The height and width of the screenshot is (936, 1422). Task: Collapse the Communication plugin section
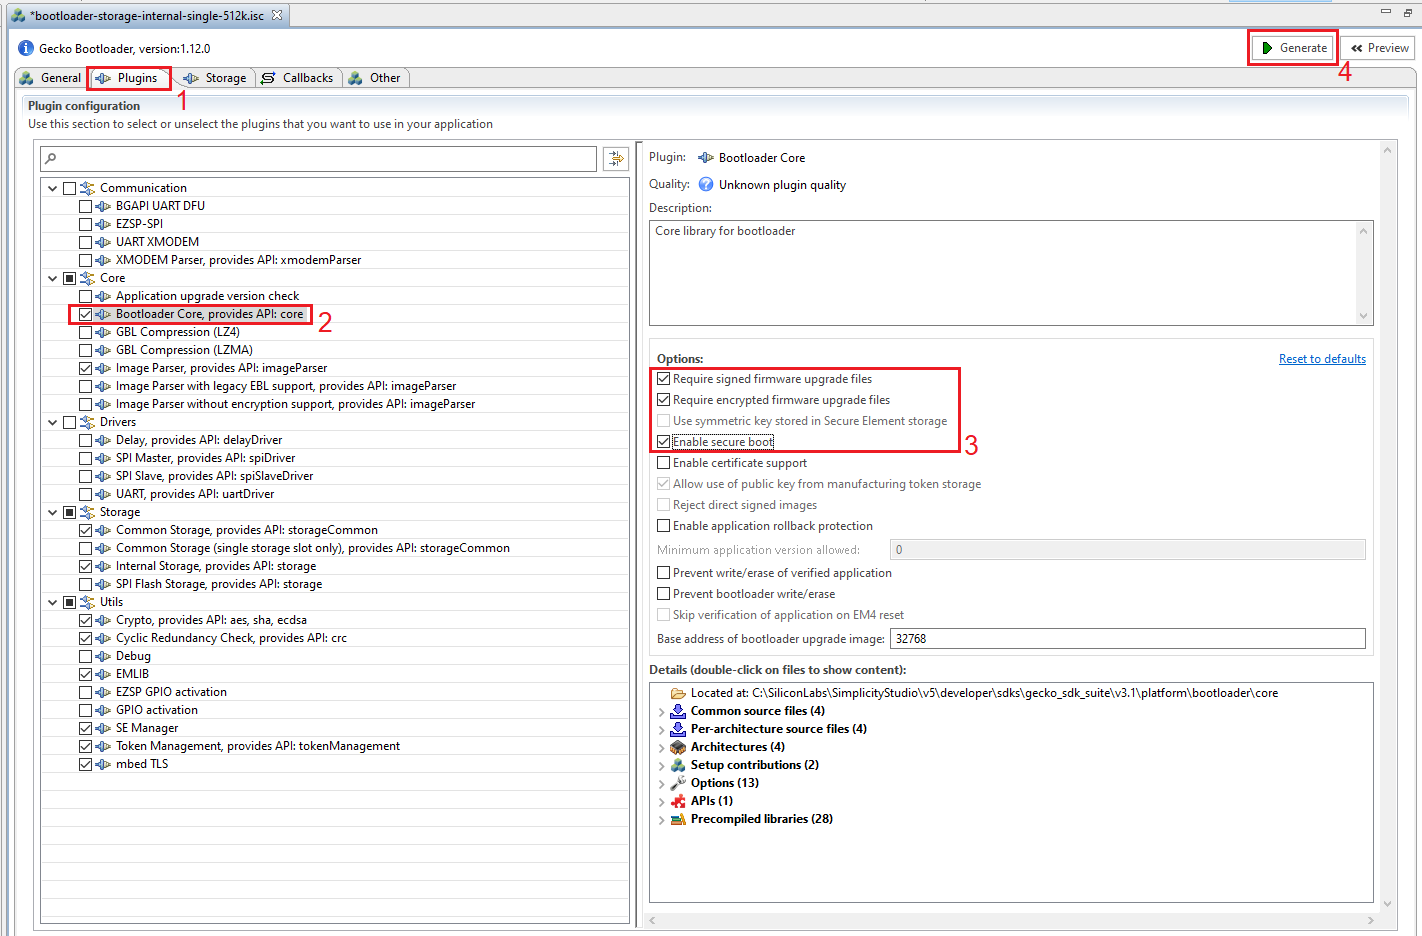[52, 187]
